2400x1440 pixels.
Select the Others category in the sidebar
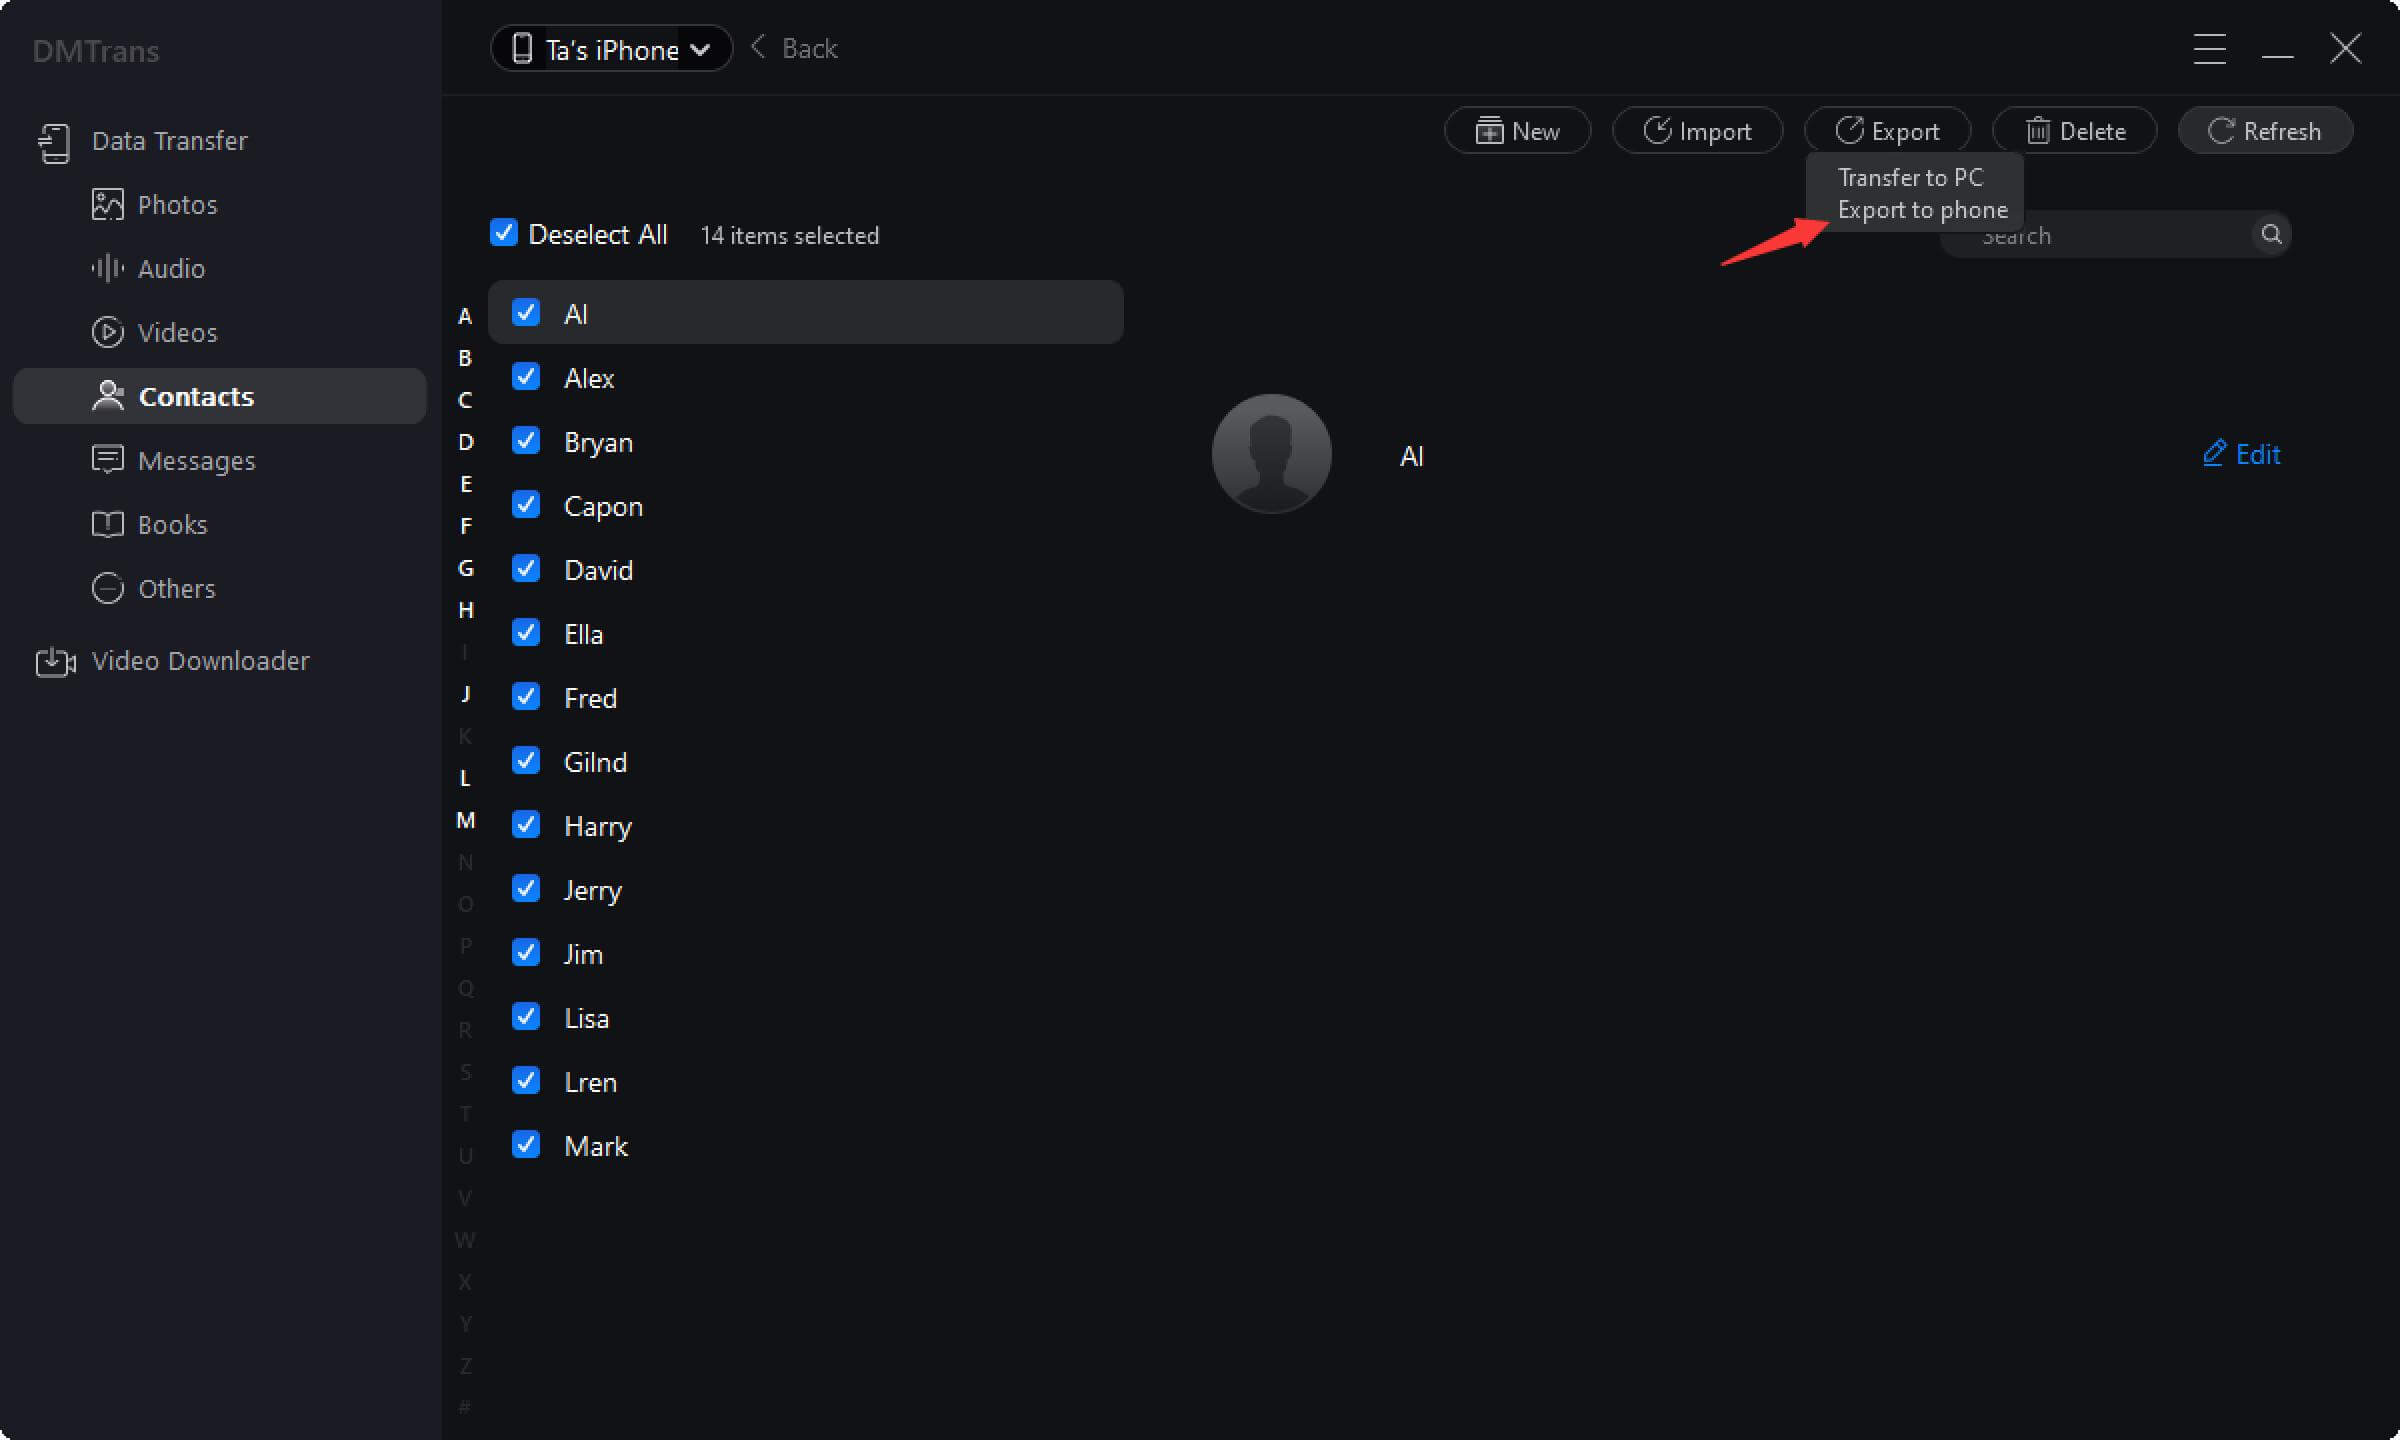pyautogui.click(x=176, y=588)
